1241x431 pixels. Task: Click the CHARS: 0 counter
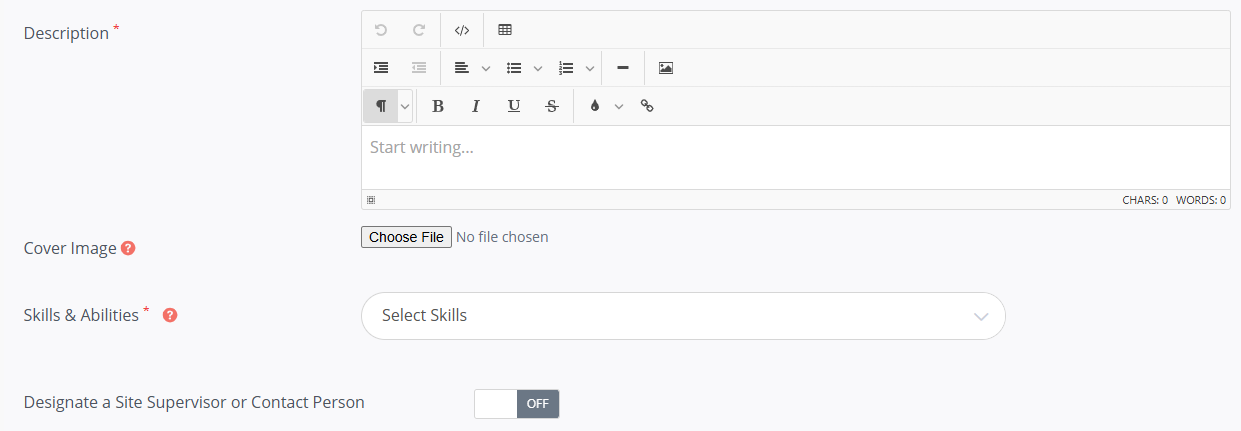pos(1145,200)
